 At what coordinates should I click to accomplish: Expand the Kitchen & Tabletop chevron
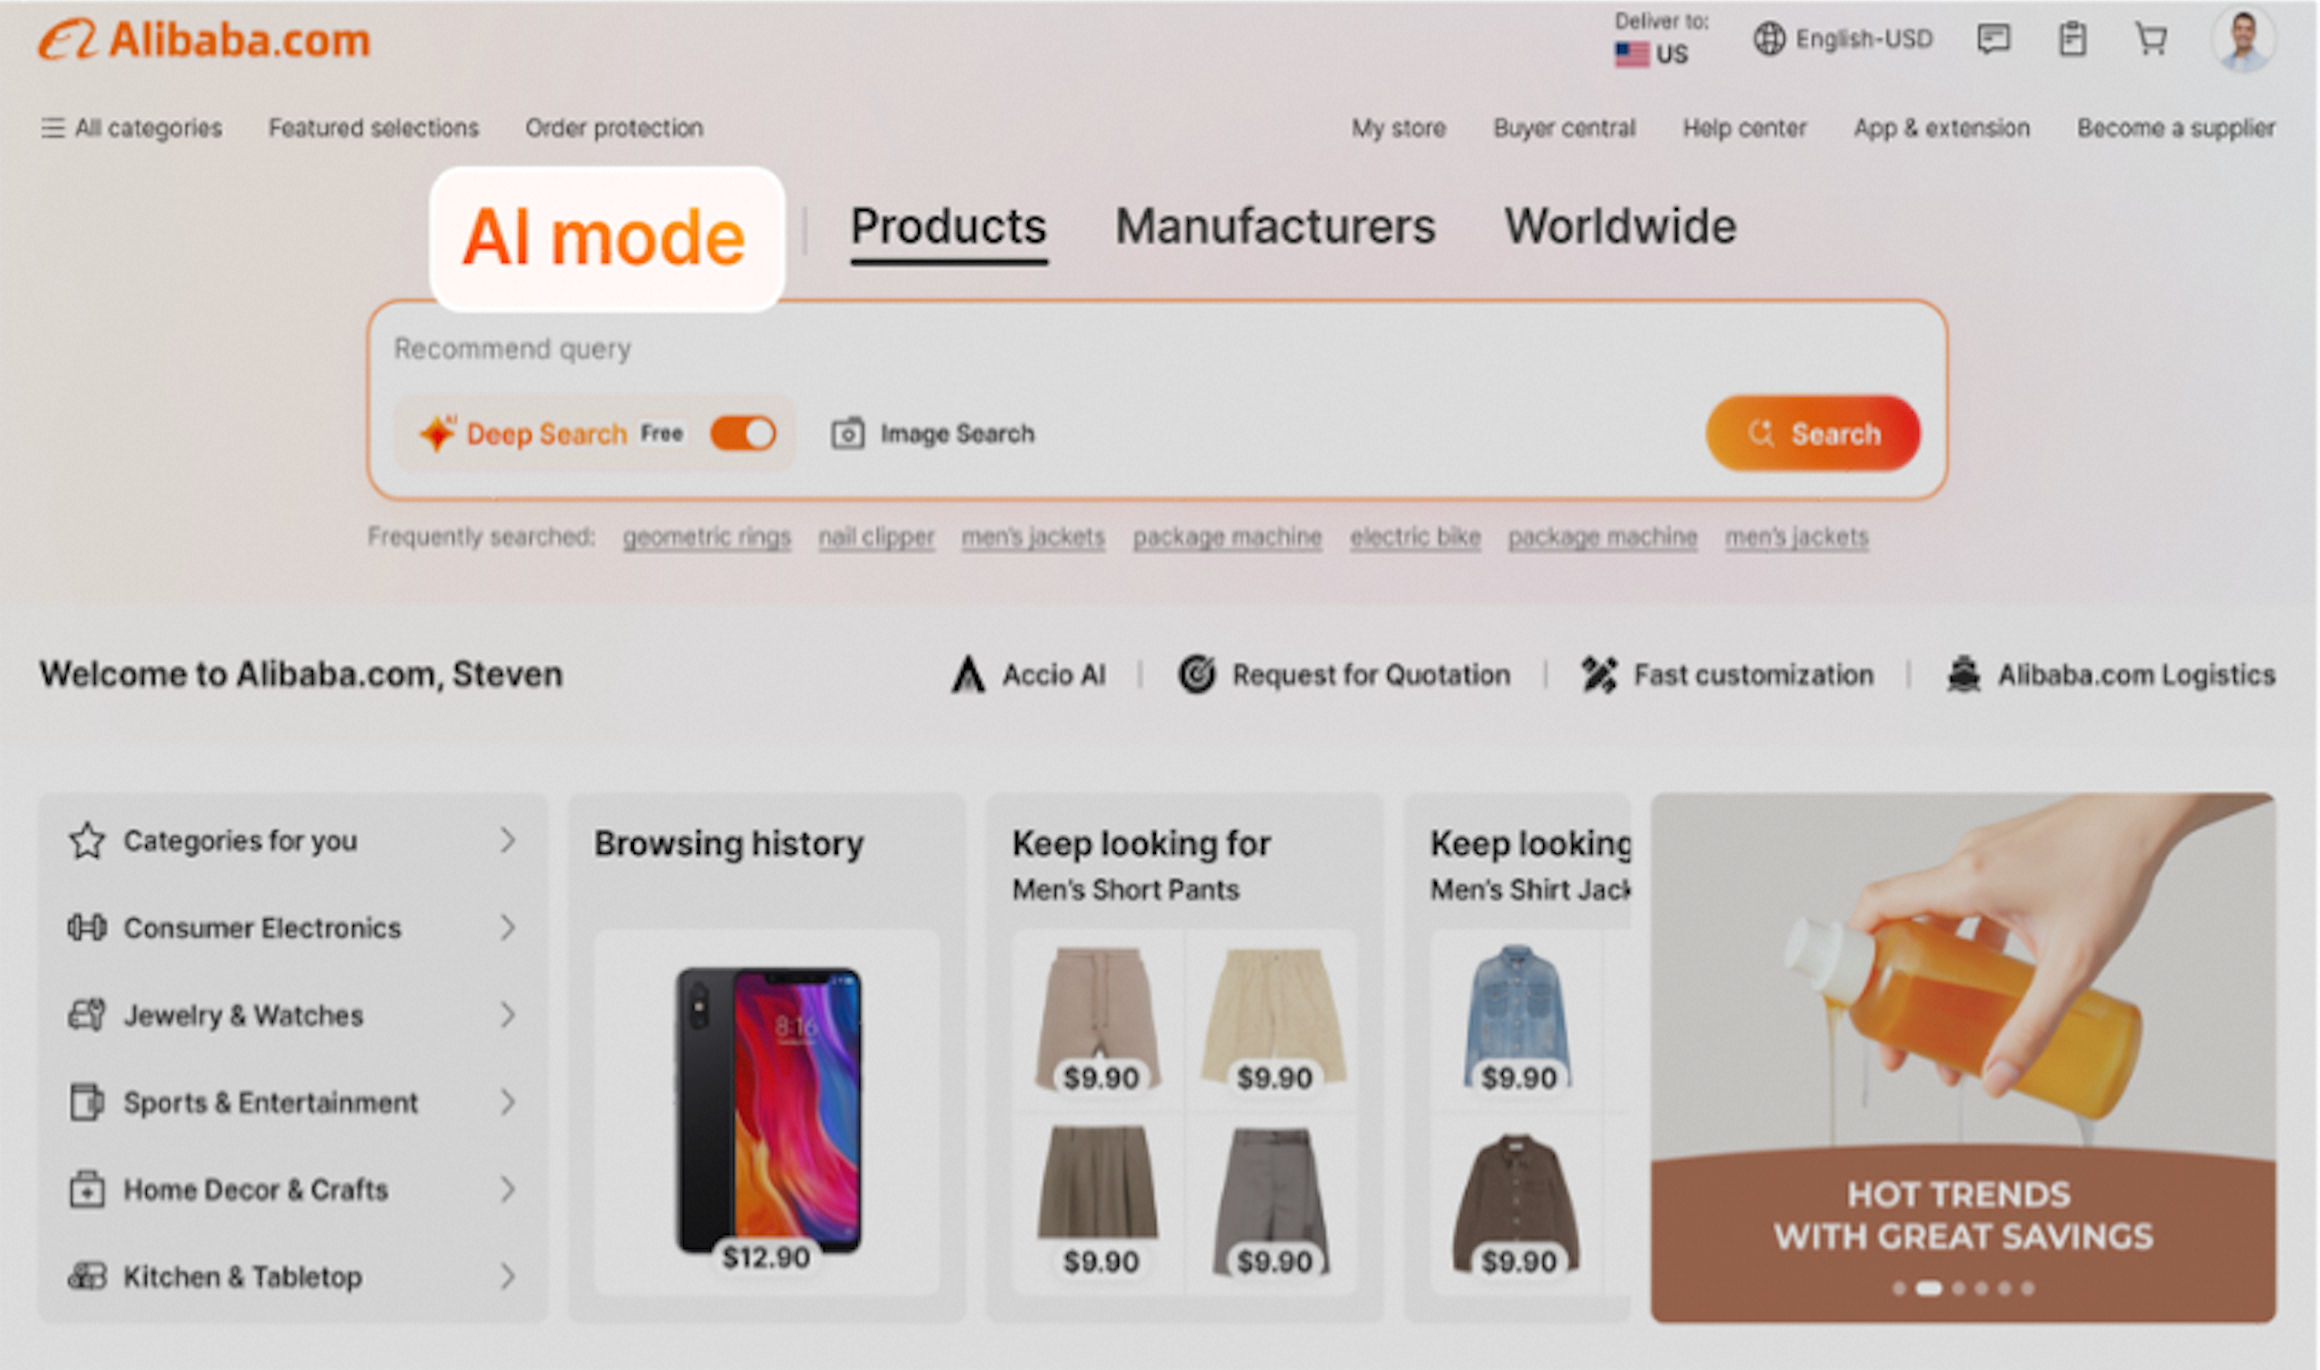[508, 1277]
